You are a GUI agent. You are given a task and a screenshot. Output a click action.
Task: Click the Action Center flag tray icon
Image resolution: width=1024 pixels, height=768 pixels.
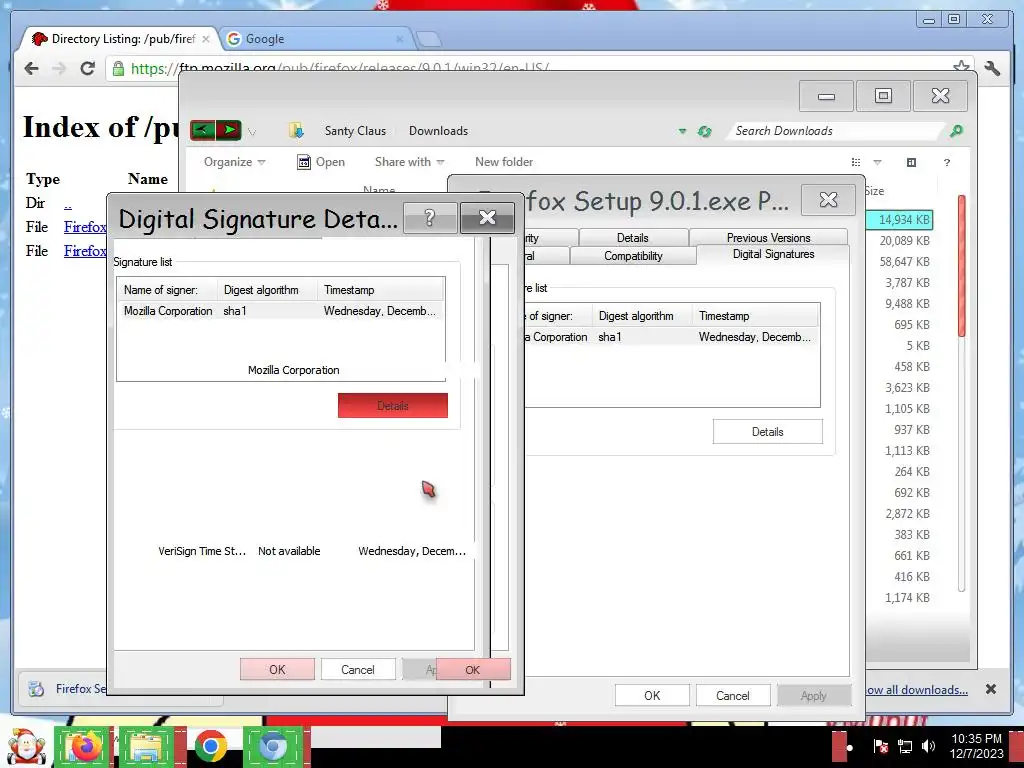[x=880, y=746]
